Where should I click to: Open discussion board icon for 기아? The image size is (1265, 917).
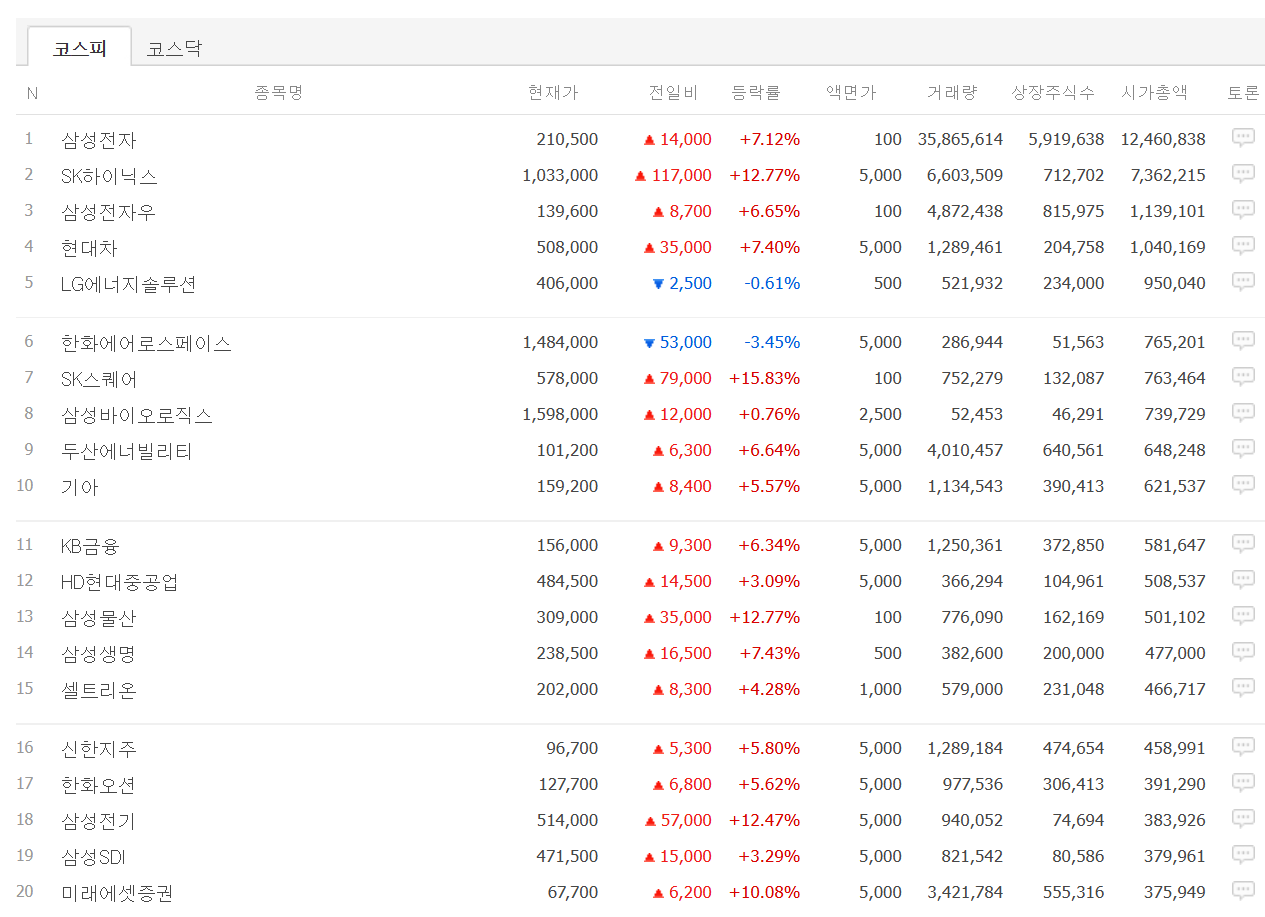[x=1243, y=485]
